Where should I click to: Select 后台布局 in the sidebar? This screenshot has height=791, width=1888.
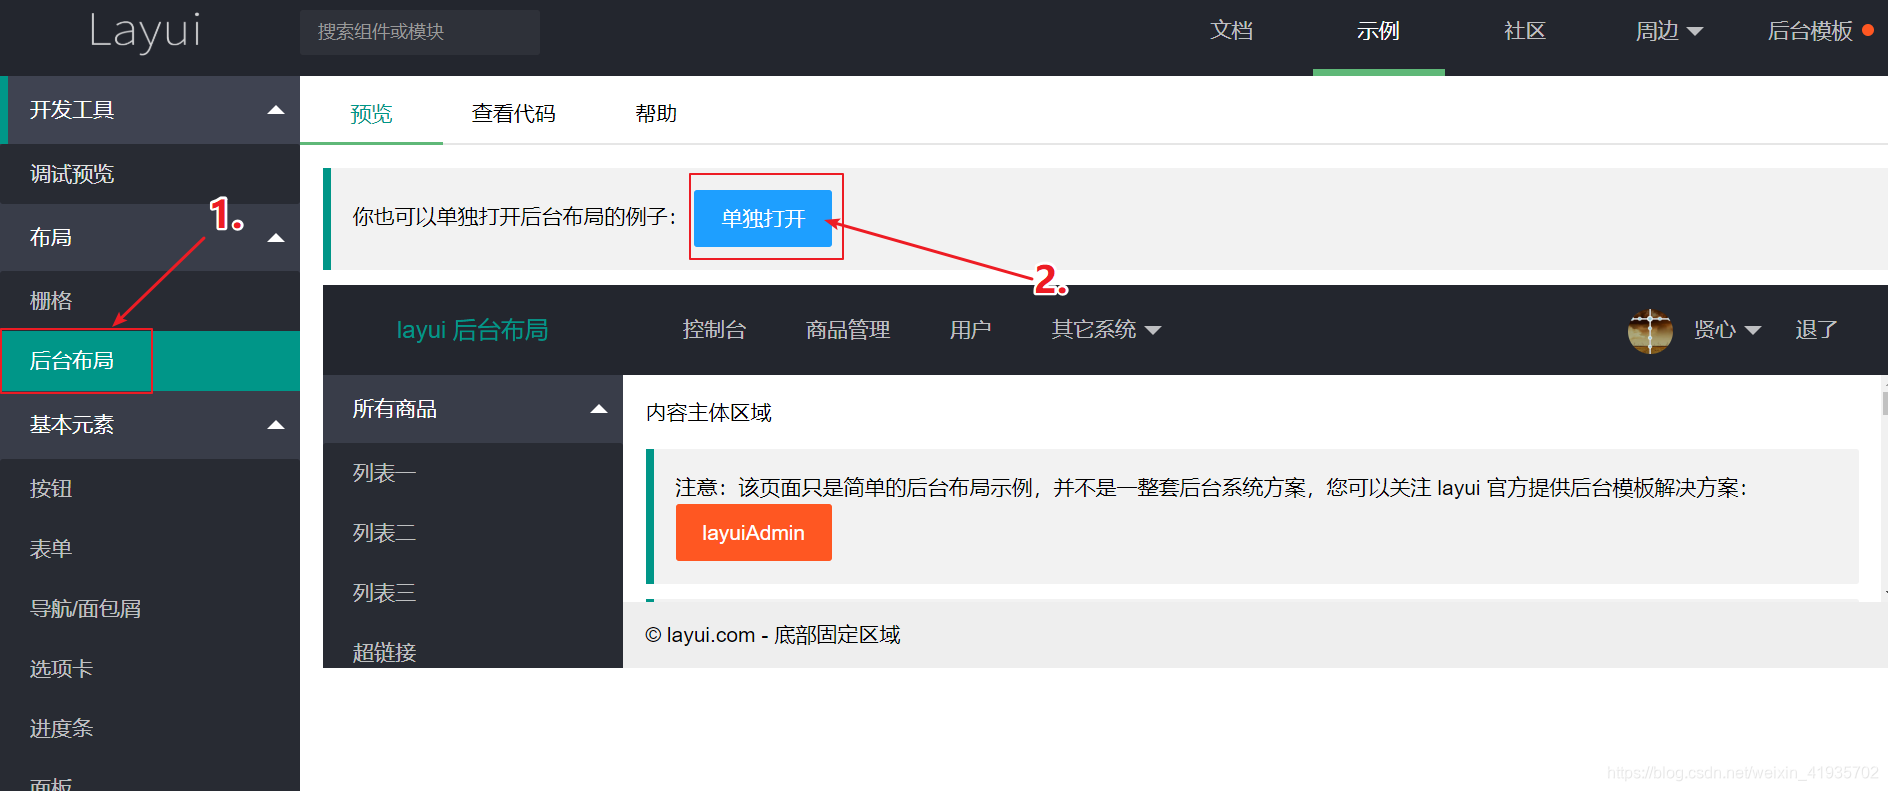[x=150, y=360]
